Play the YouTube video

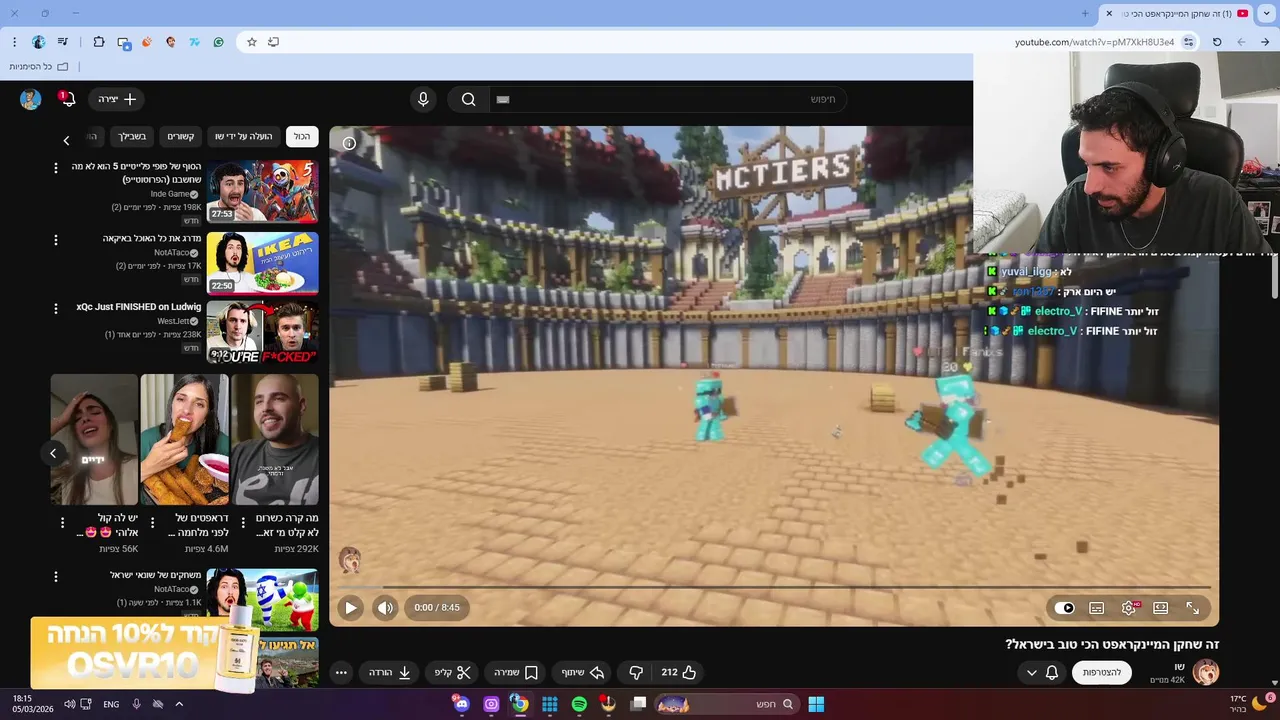pos(350,607)
